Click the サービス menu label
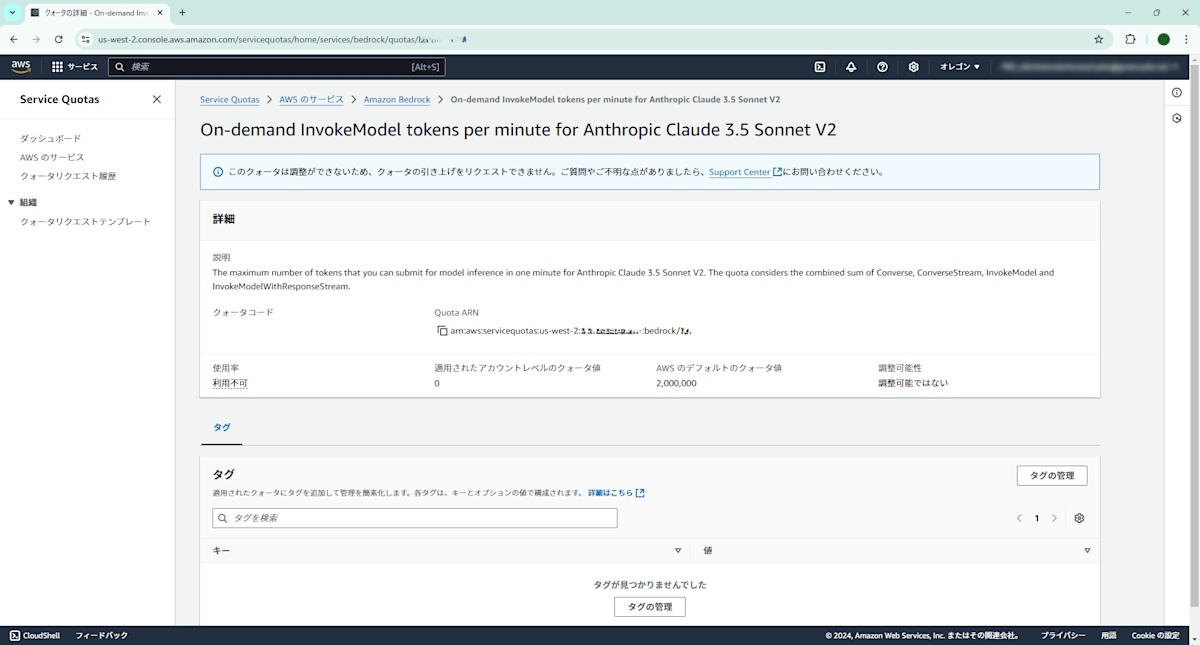The width and height of the screenshot is (1200, 645). point(83,67)
